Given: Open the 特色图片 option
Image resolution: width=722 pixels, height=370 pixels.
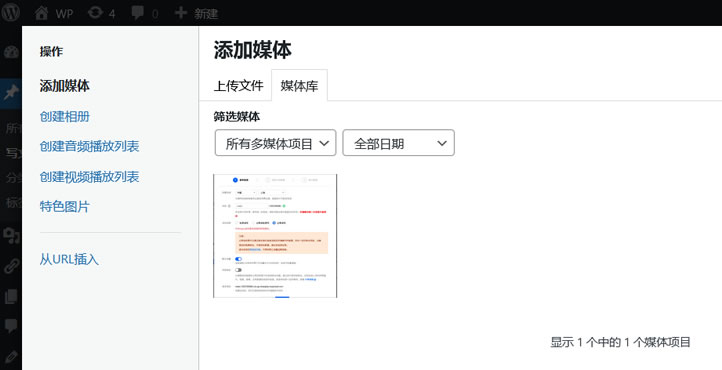Looking at the screenshot, I should coord(64,207).
